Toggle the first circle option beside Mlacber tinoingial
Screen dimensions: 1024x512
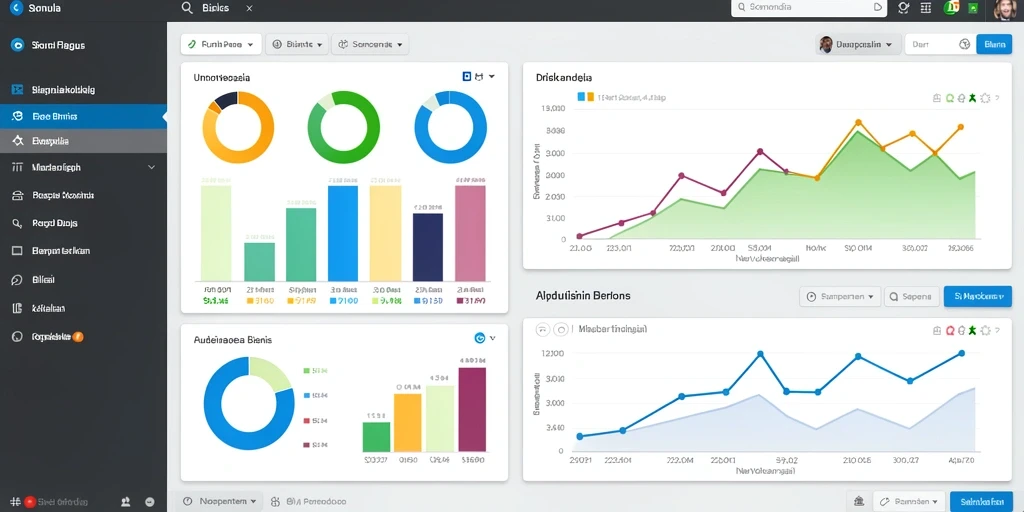click(x=543, y=330)
